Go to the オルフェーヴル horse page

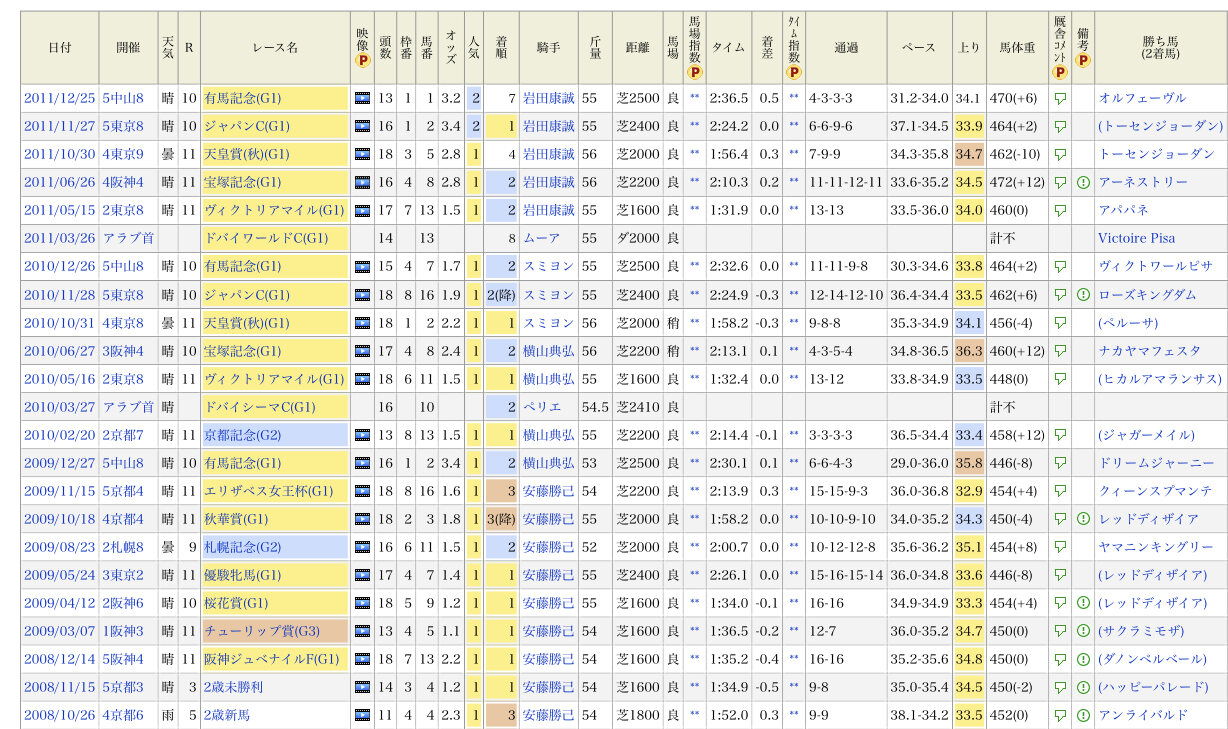1142,98
